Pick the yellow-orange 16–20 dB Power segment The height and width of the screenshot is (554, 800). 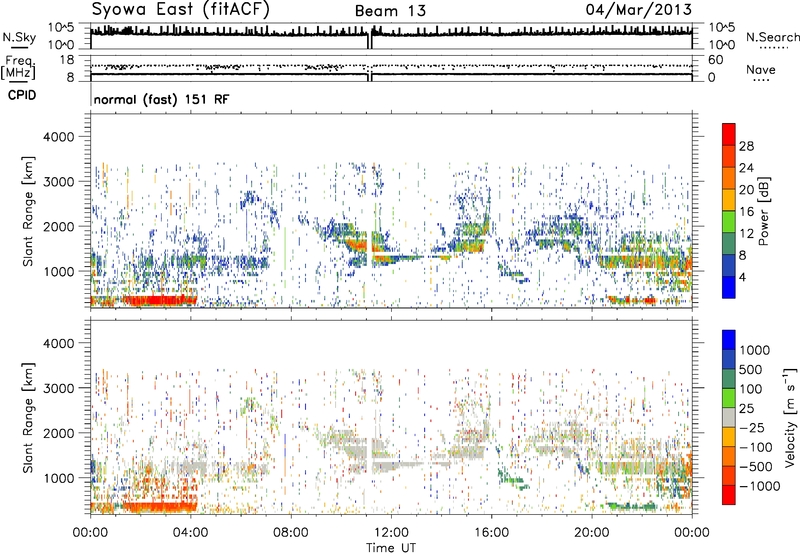729,200
